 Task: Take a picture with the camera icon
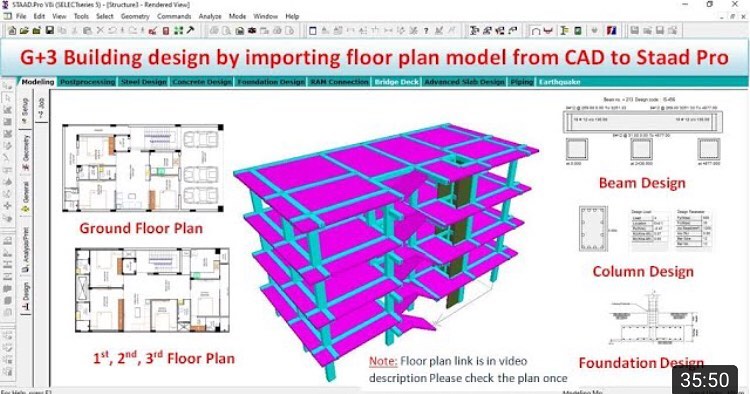point(252,31)
